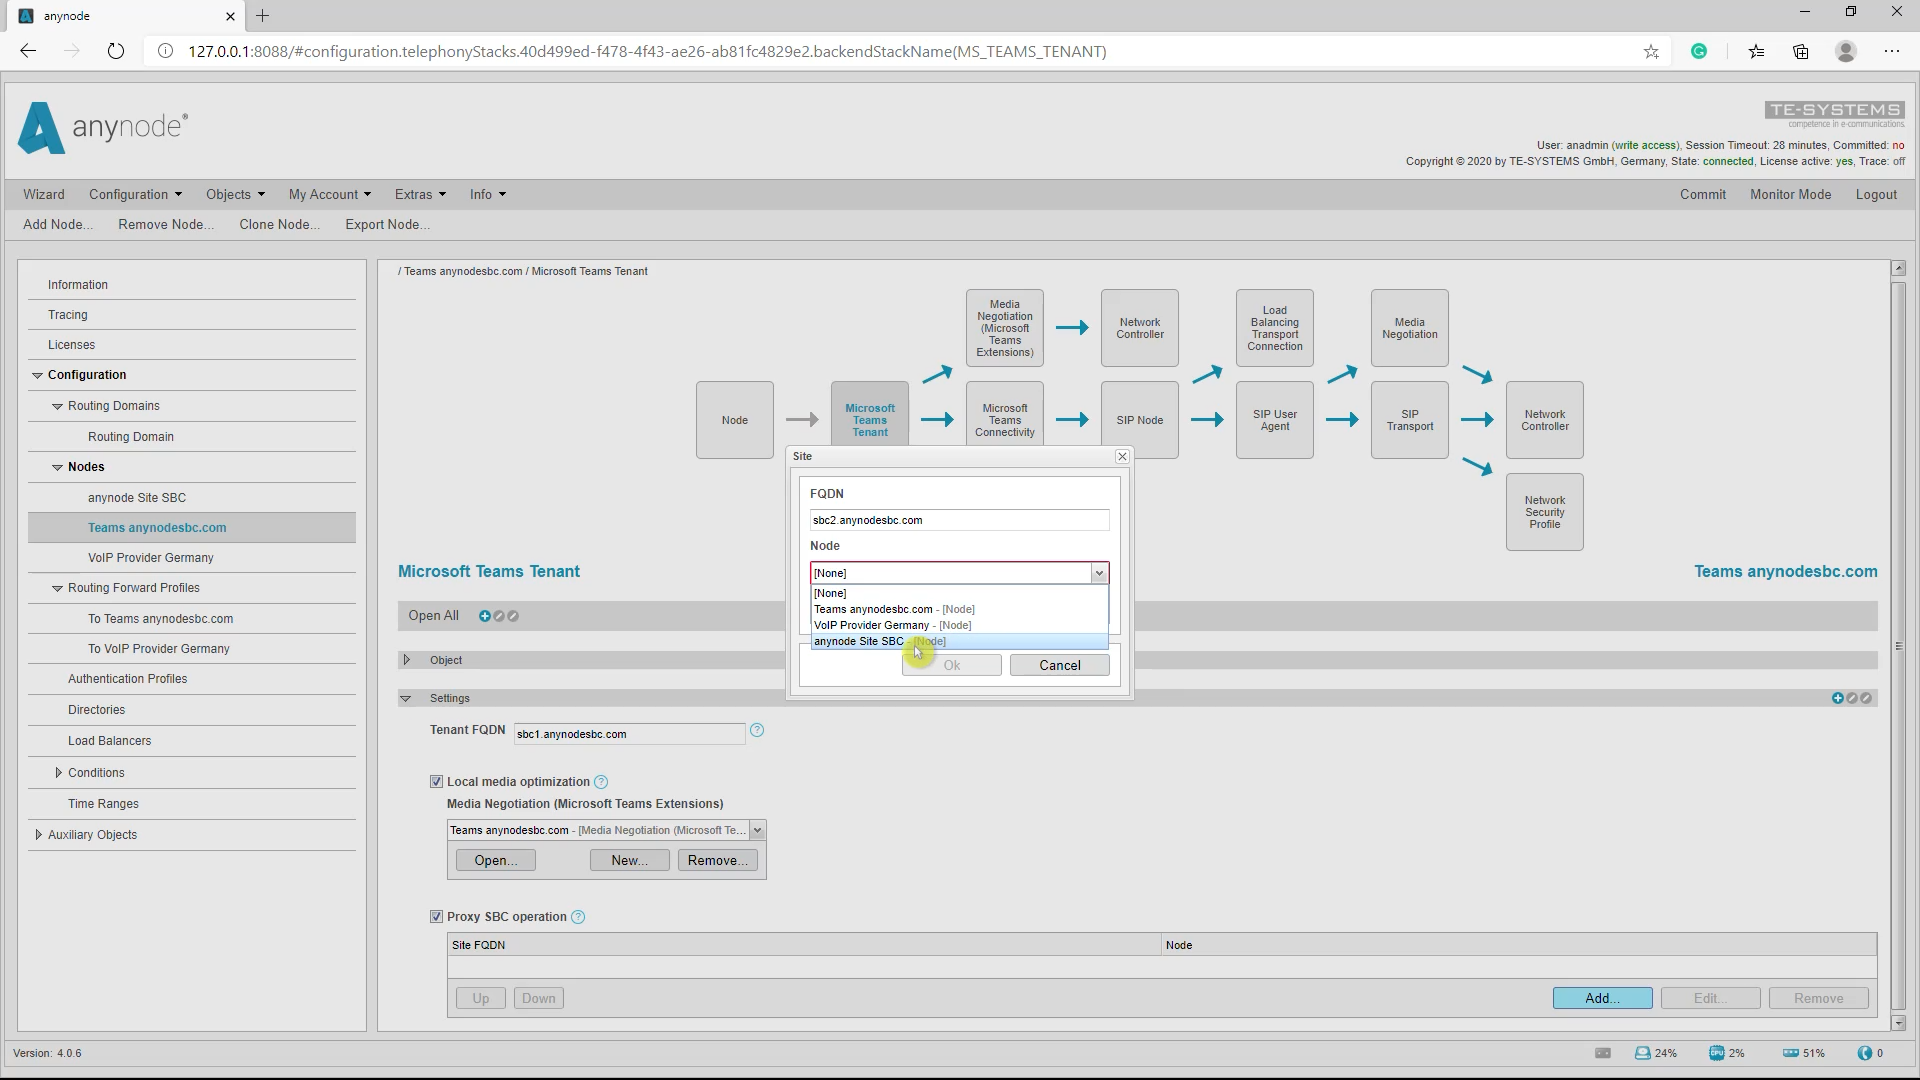The height and width of the screenshot is (1080, 1920).
Task: Choose VoIP Provider Germany in Node list
Action: 960,625
